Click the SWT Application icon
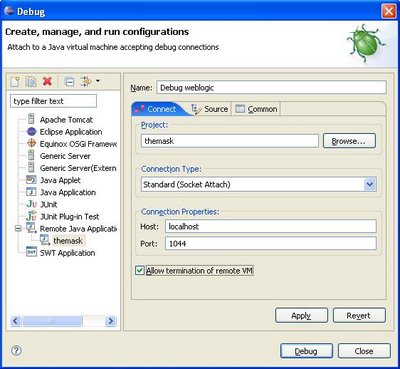Image resolution: width=400 pixels, height=369 pixels. point(31,252)
